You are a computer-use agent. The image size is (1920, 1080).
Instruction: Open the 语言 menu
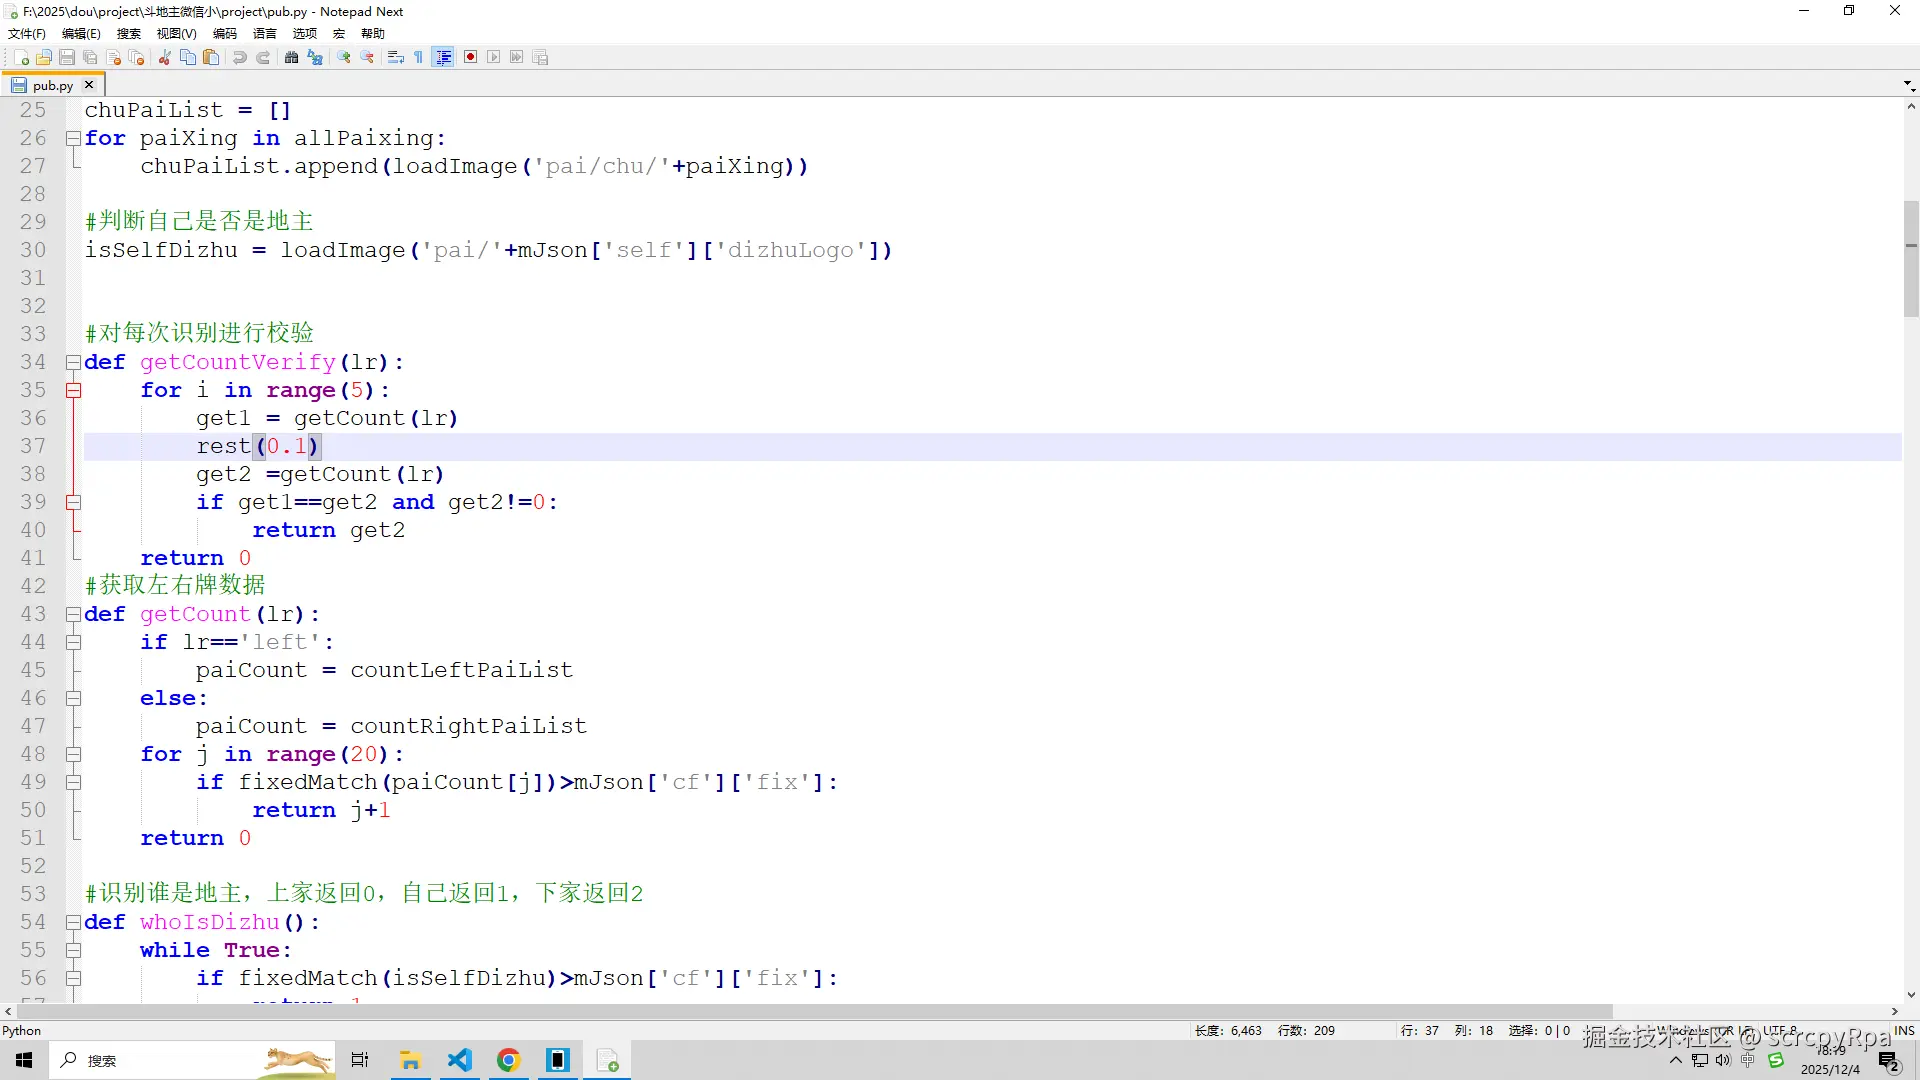(x=264, y=33)
